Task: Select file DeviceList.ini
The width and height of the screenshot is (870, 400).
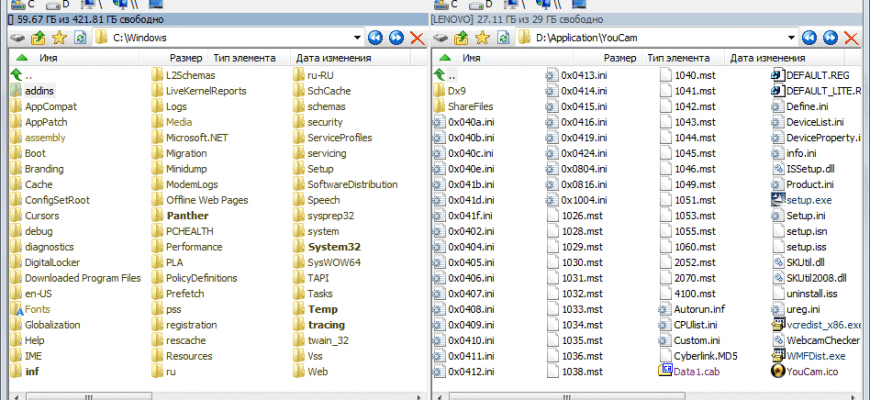Action: point(815,122)
